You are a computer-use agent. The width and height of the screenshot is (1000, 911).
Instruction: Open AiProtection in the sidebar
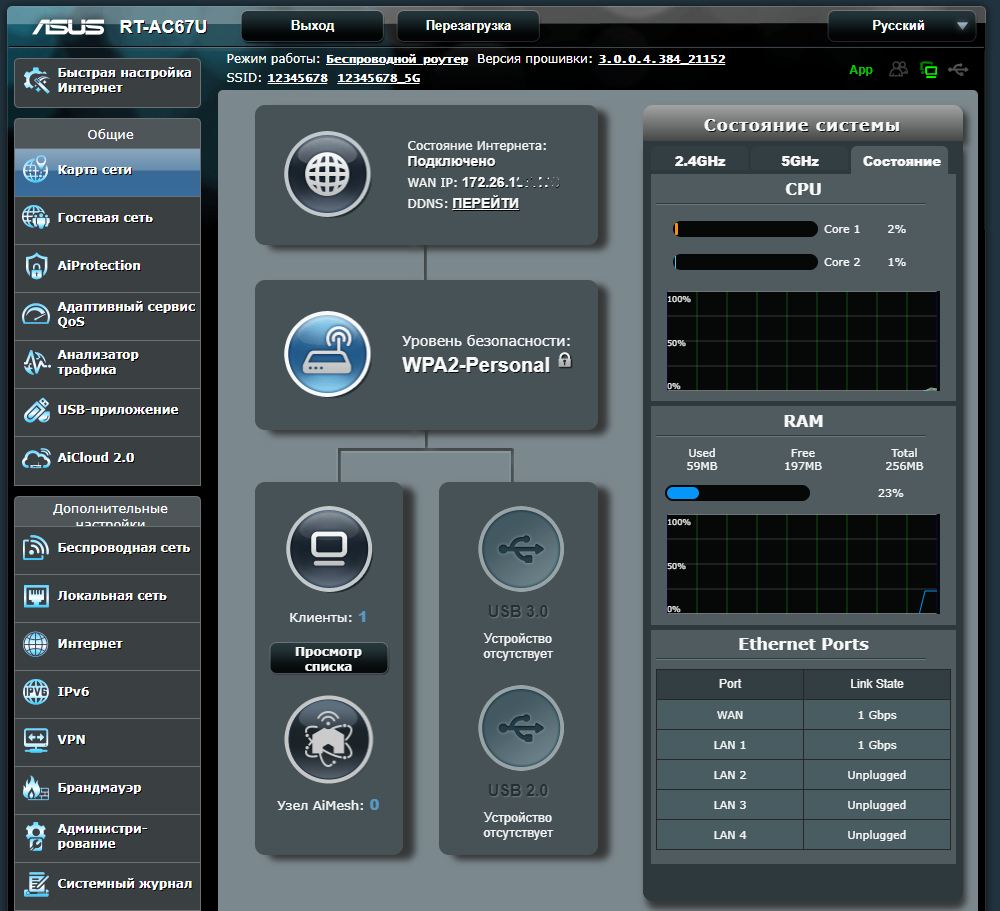click(x=107, y=266)
